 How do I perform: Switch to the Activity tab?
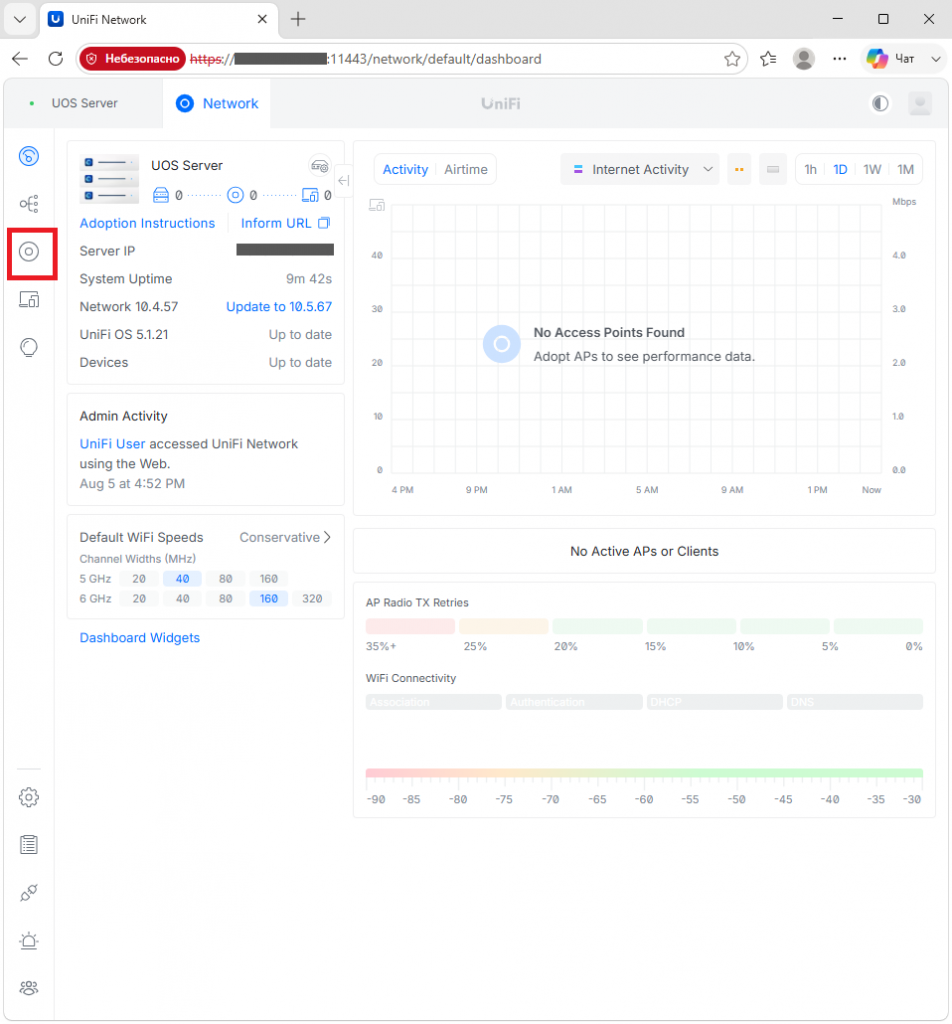point(405,169)
